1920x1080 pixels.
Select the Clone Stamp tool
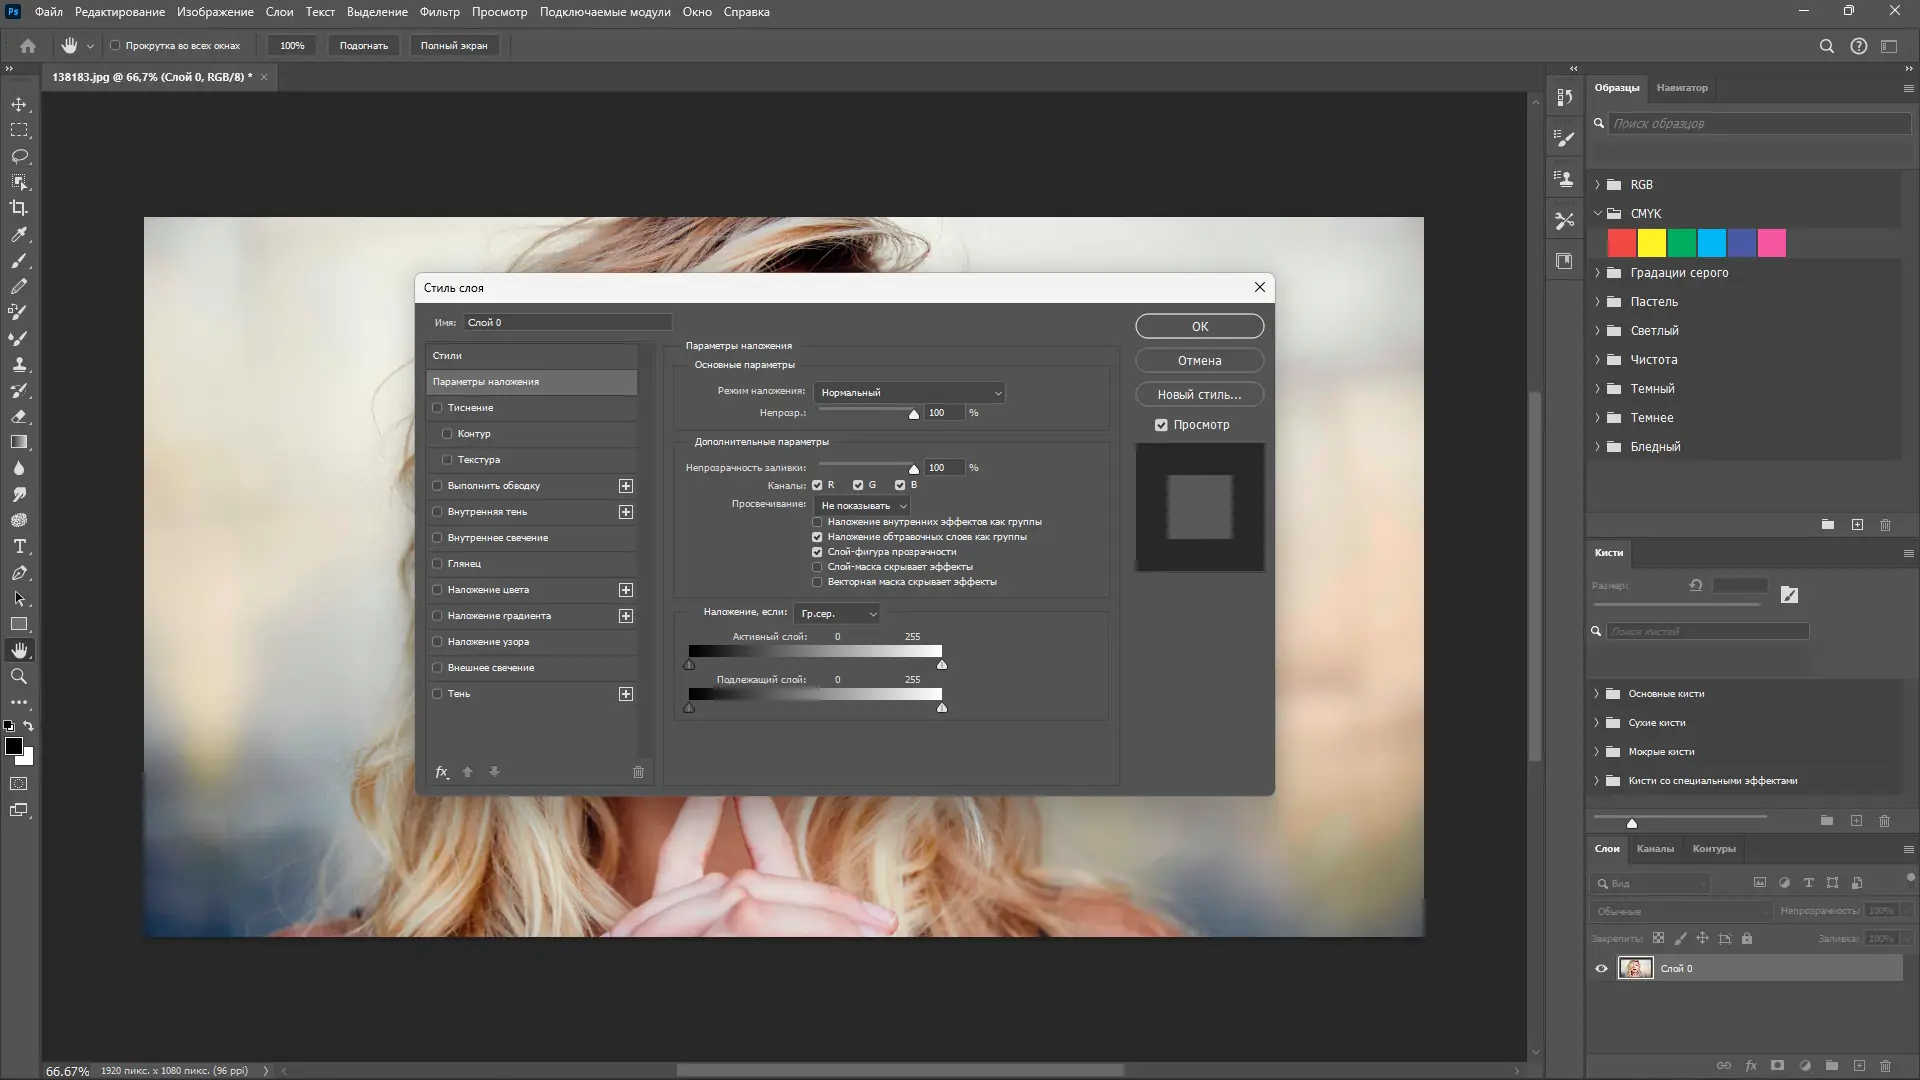coord(19,364)
